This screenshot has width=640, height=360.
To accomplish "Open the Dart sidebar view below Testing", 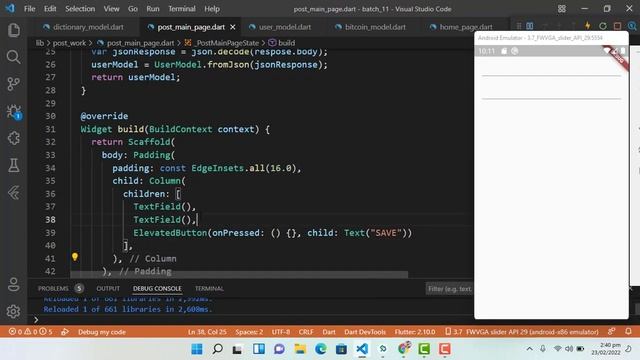I will [13, 192].
